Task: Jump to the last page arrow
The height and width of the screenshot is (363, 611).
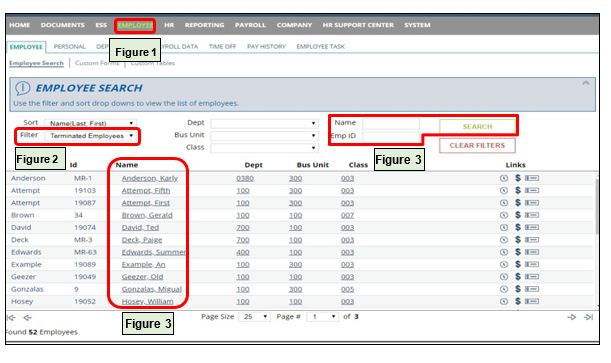Action: [588, 317]
